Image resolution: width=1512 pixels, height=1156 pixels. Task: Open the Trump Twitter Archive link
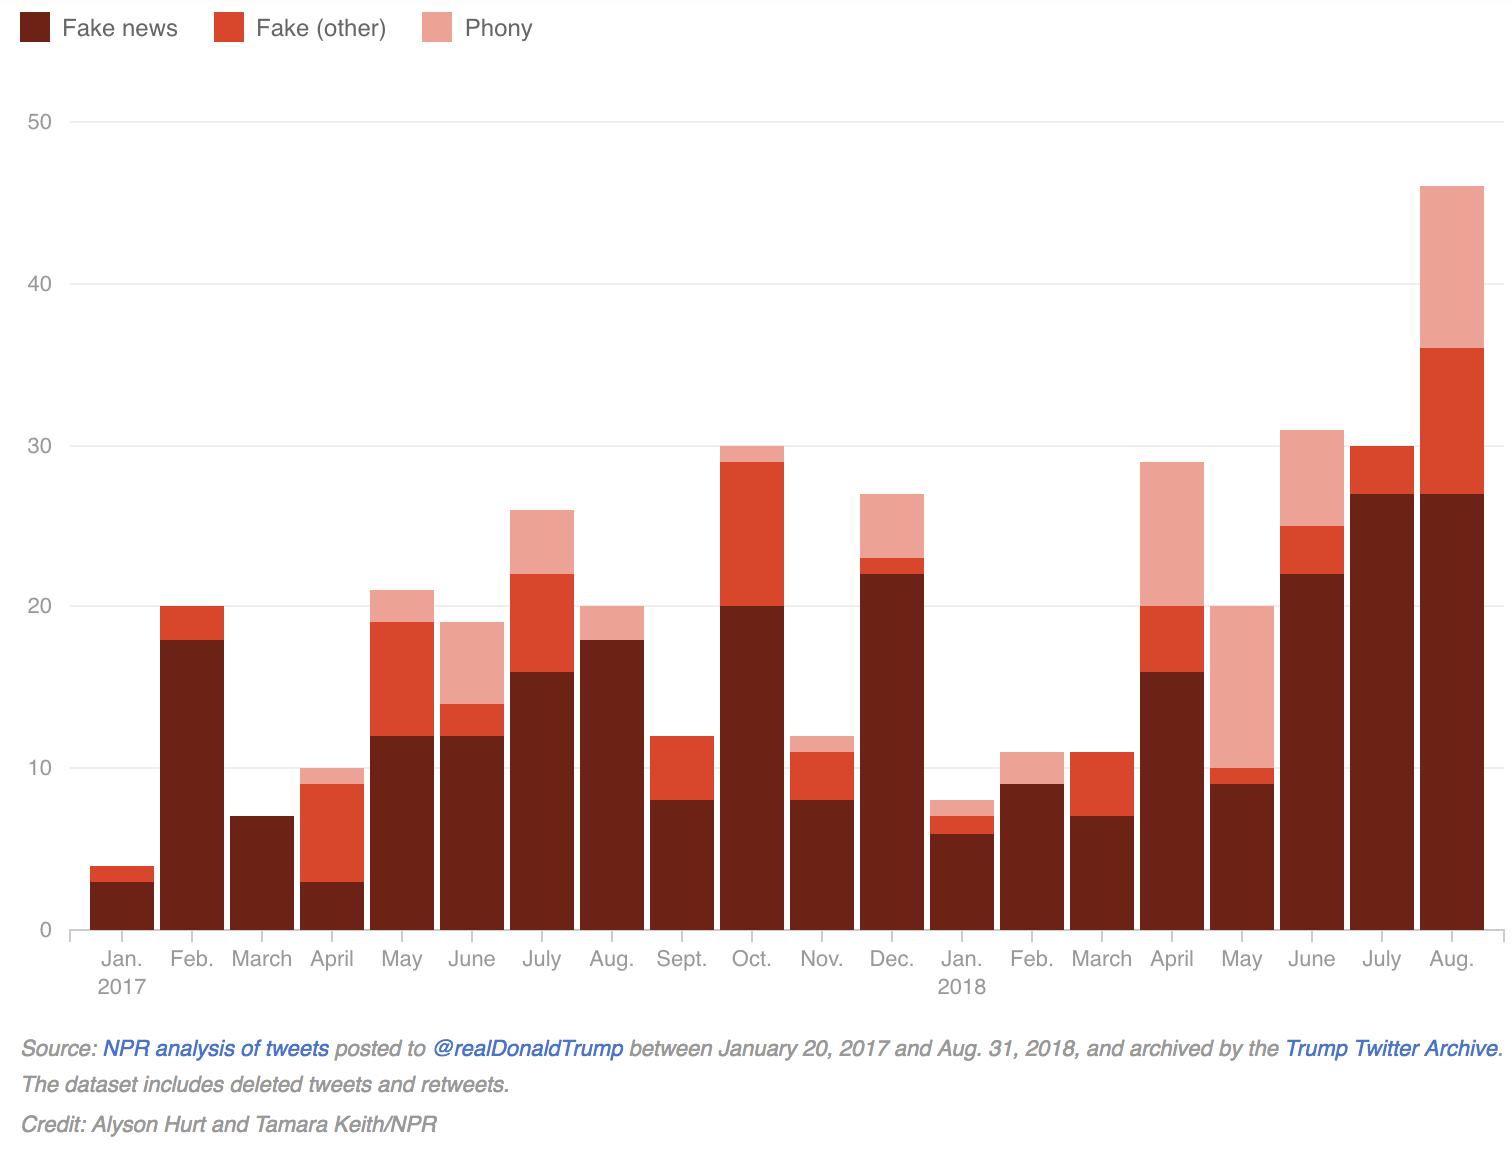[x=1392, y=1048]
